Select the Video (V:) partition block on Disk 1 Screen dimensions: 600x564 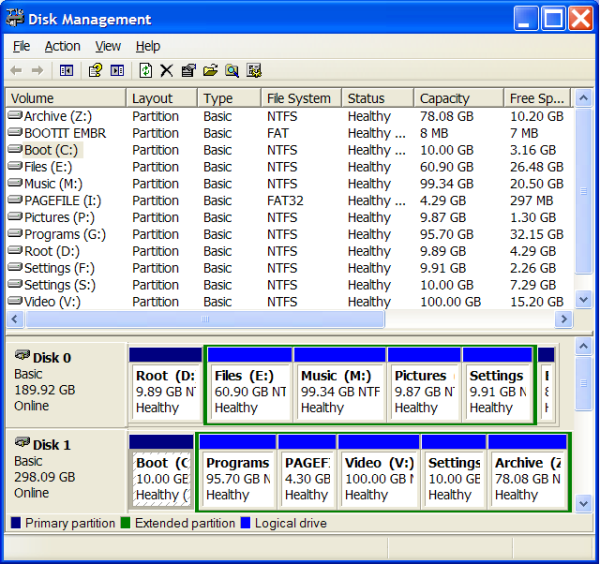(x=379, y=472)
